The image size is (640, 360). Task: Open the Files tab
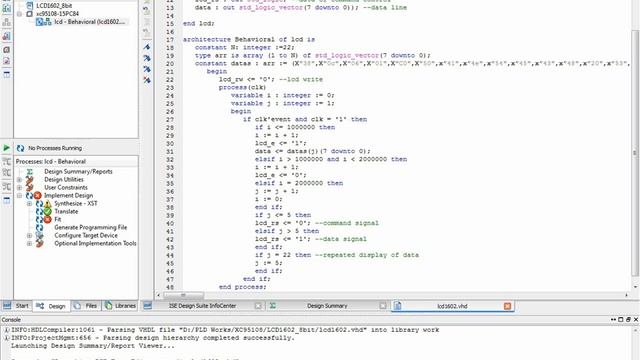(86, 306)
